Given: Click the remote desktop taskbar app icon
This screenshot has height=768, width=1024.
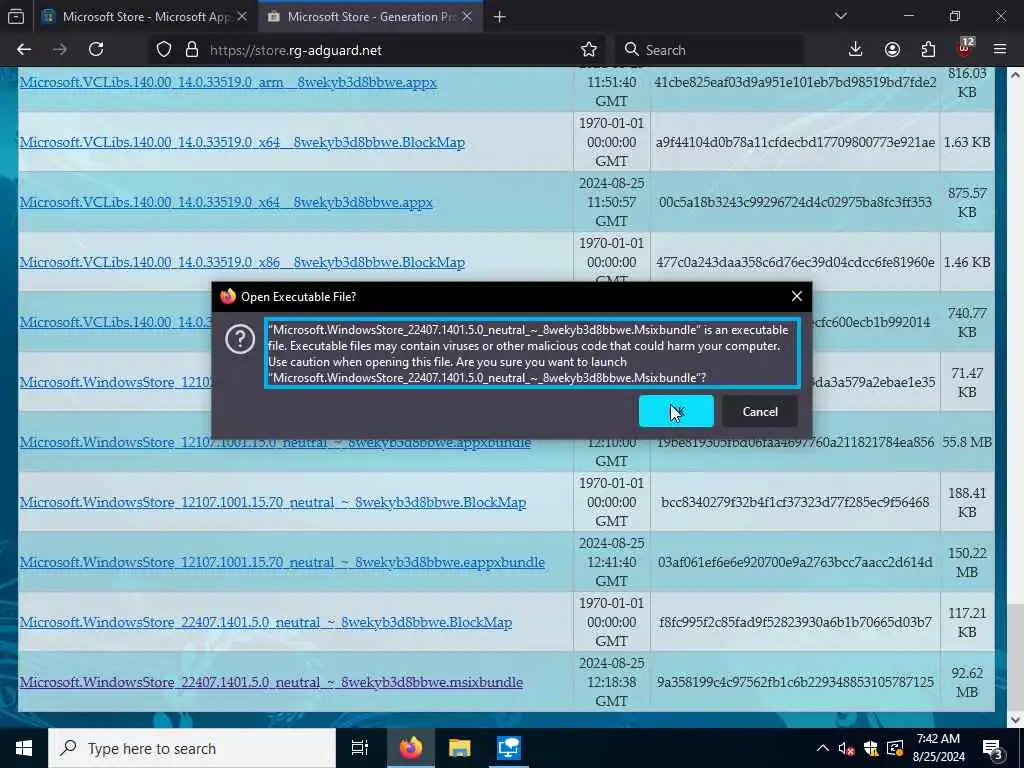Looking at the screenshot, I should coord(508,748).
